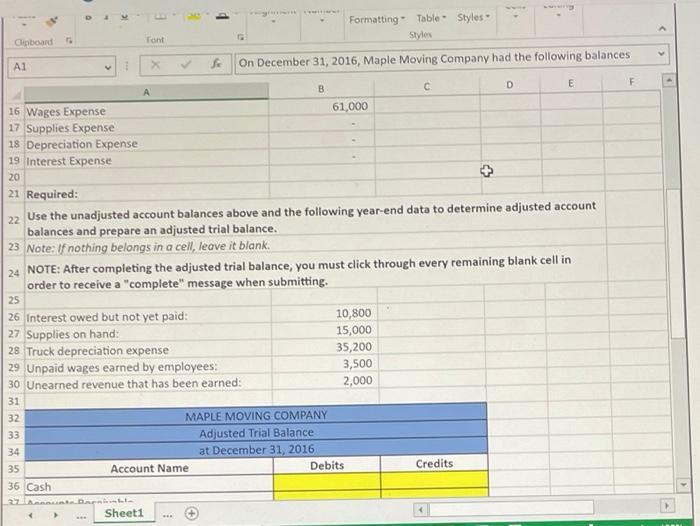Select the yellow Cash debit cell
This screenshot has height=526, width=700.
click(327, 482)
